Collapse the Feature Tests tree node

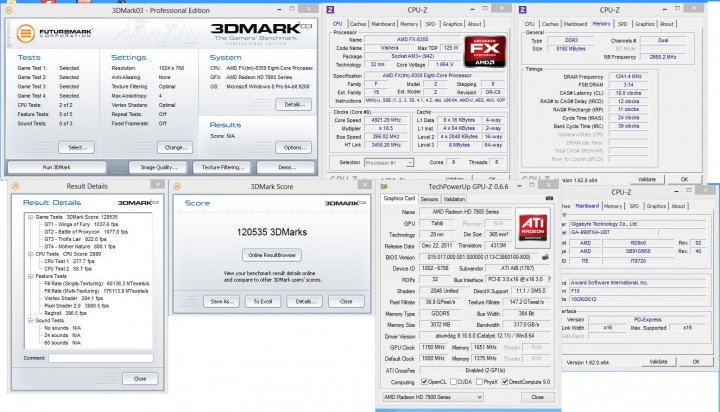(x=30, y=276)
